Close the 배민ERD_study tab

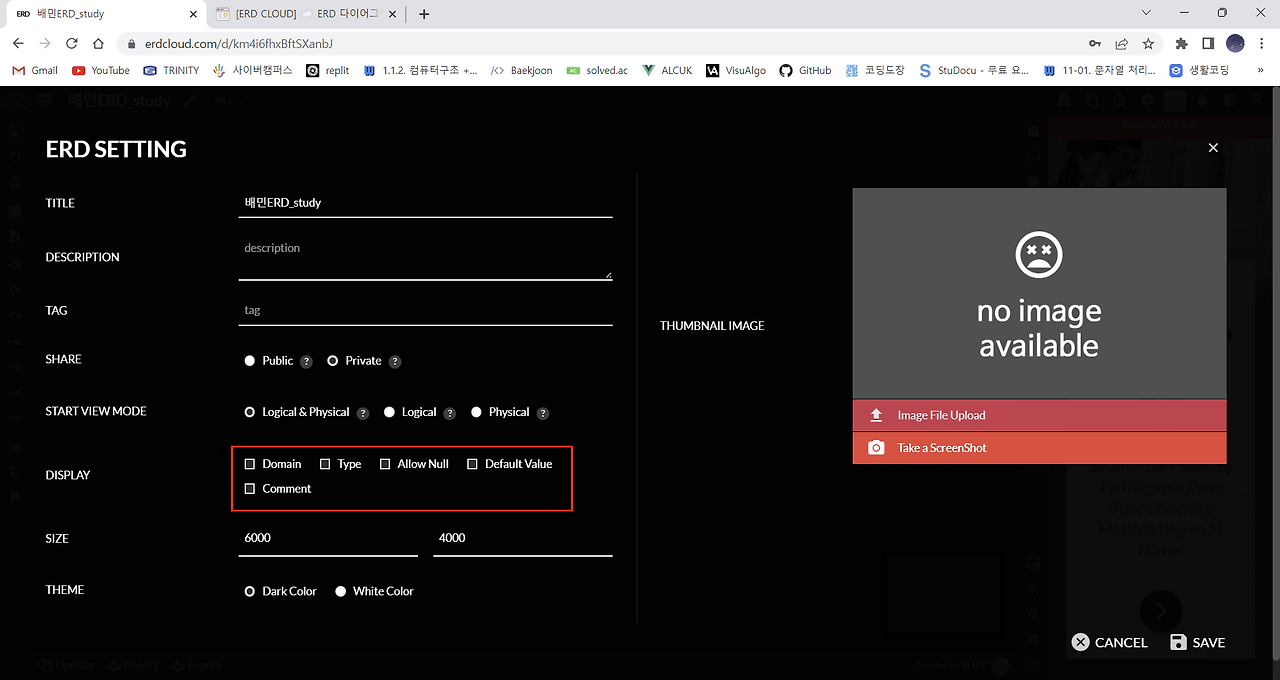pyautogui.click(x=194, y=14)
